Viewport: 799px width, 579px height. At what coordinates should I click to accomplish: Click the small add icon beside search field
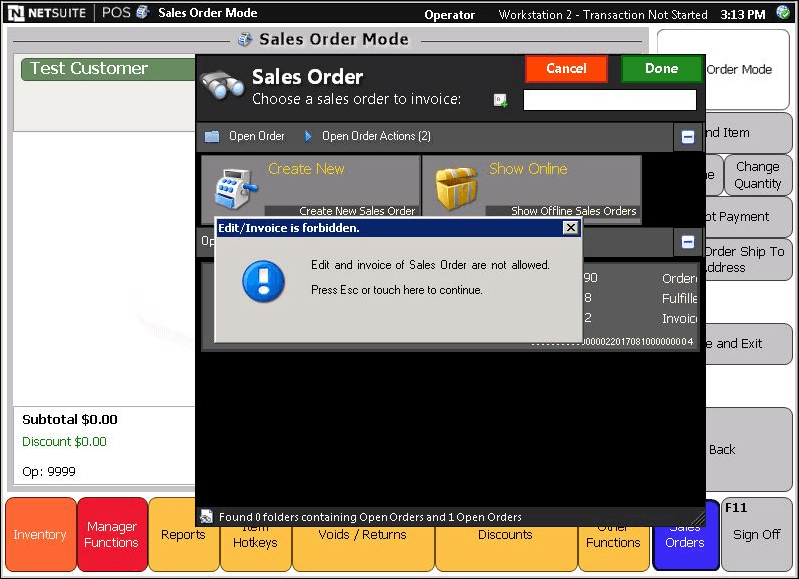tap(501, 100)
